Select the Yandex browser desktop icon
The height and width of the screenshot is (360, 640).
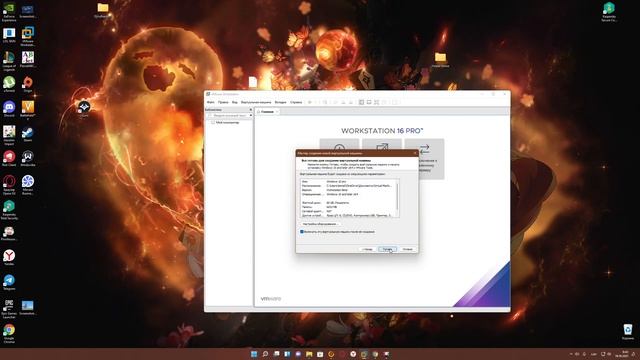click(x=9, y=258)
